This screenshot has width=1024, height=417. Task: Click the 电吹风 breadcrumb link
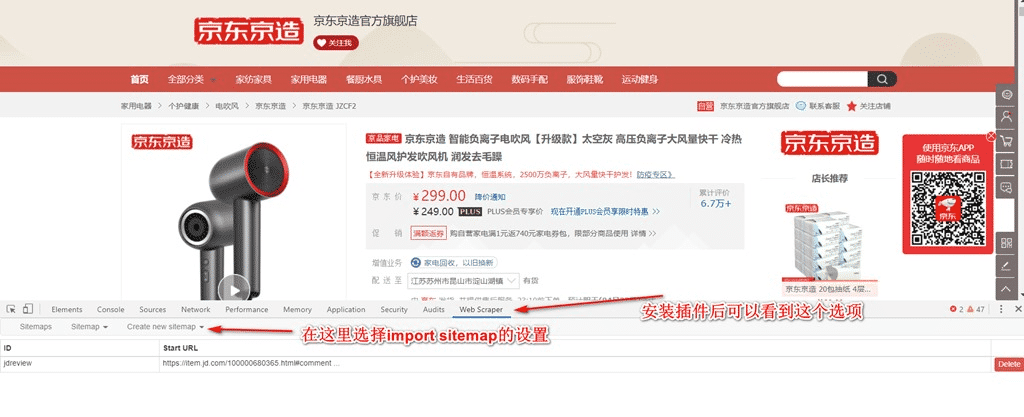point(227,106)
